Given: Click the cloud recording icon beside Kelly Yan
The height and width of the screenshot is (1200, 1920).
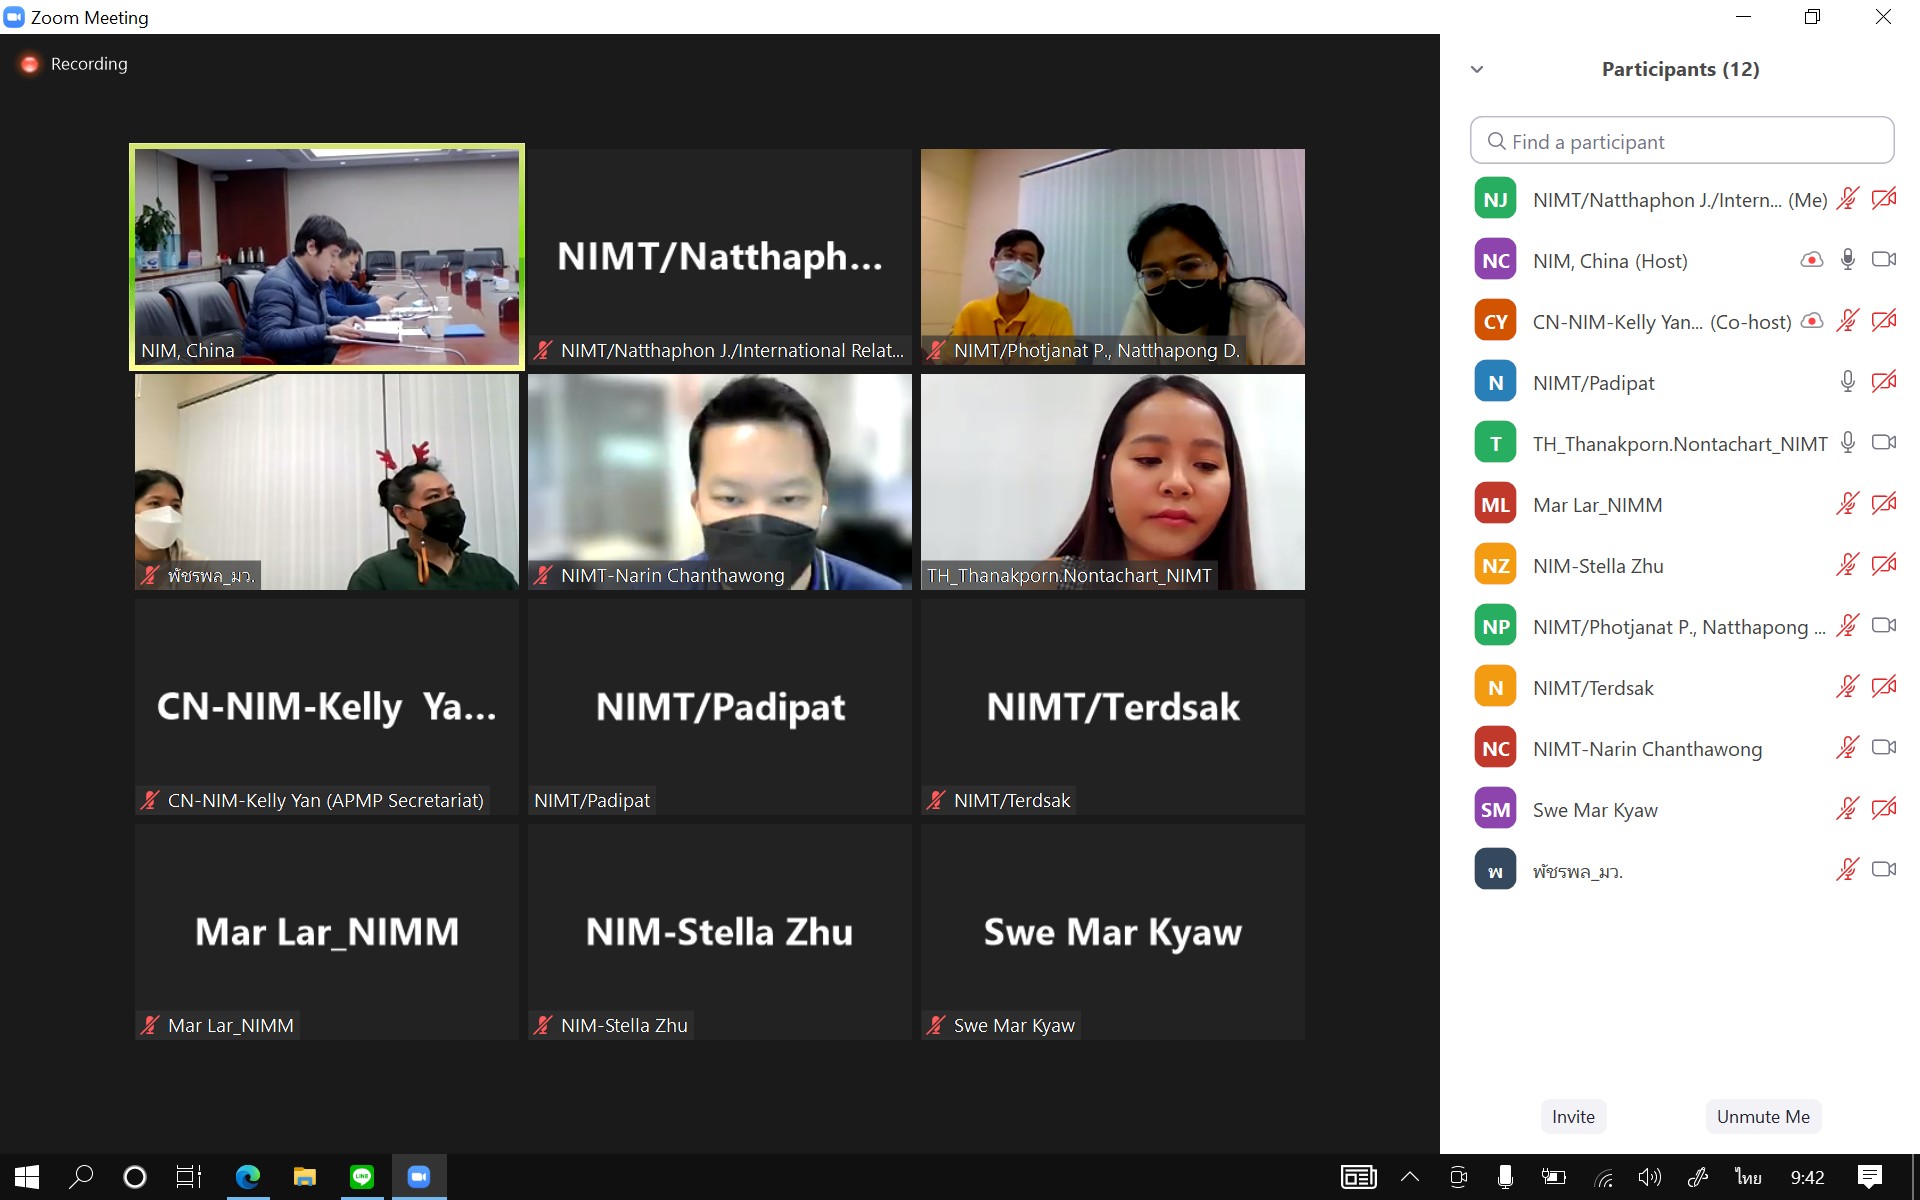Looking at the screenshot, I should point(1811,321).
